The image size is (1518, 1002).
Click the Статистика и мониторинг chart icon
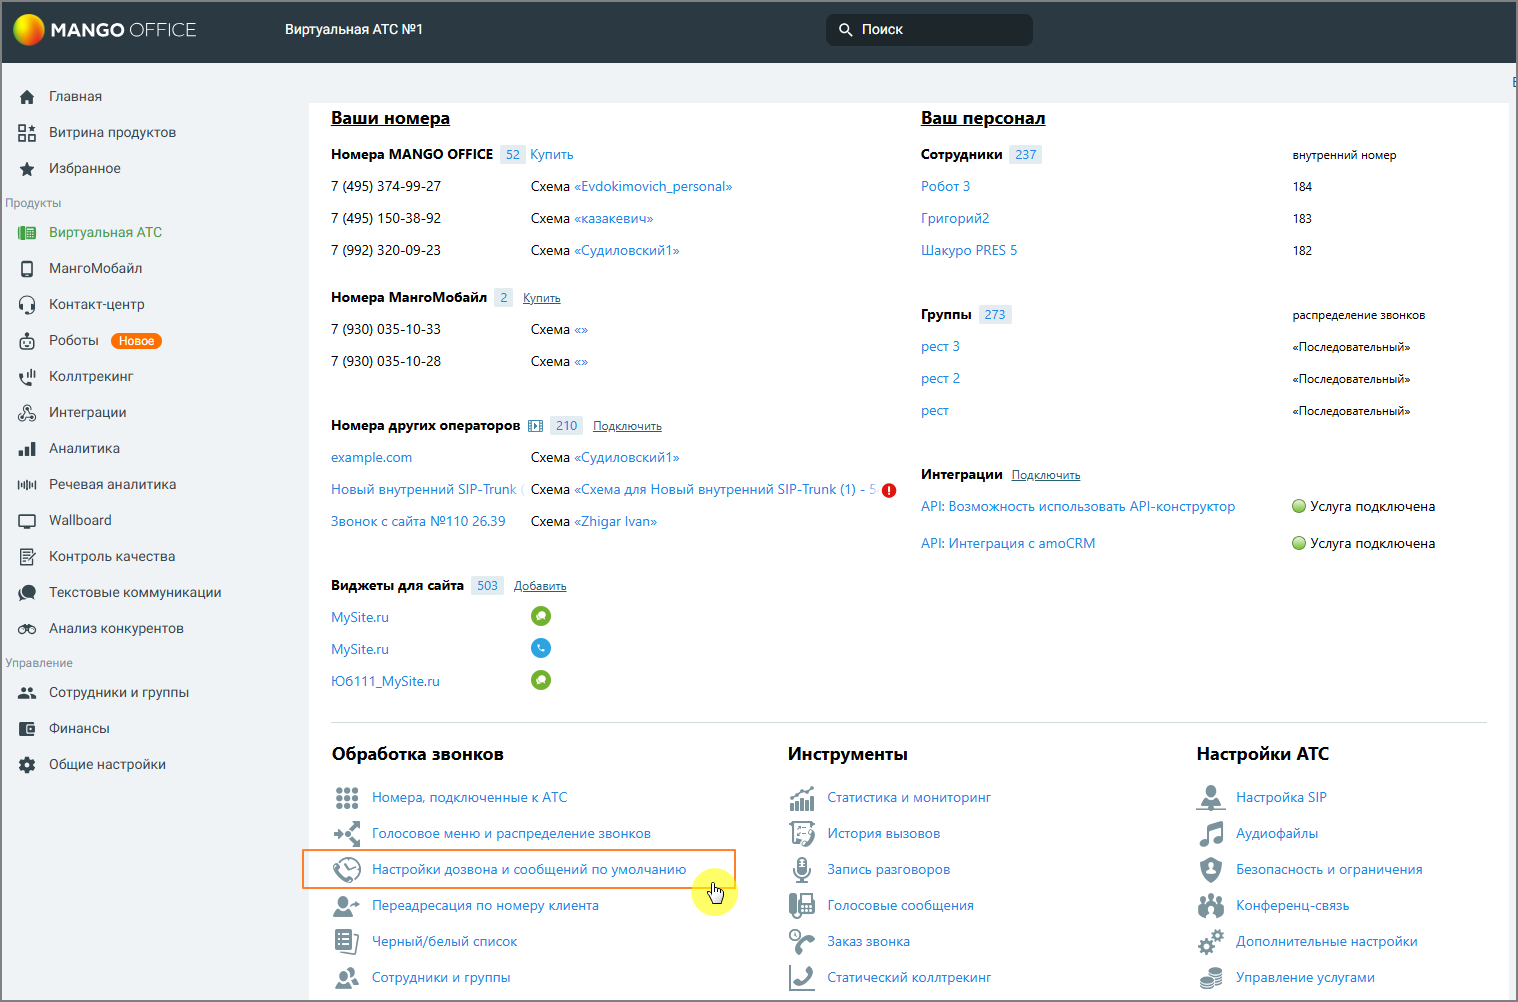coord(802,798)
